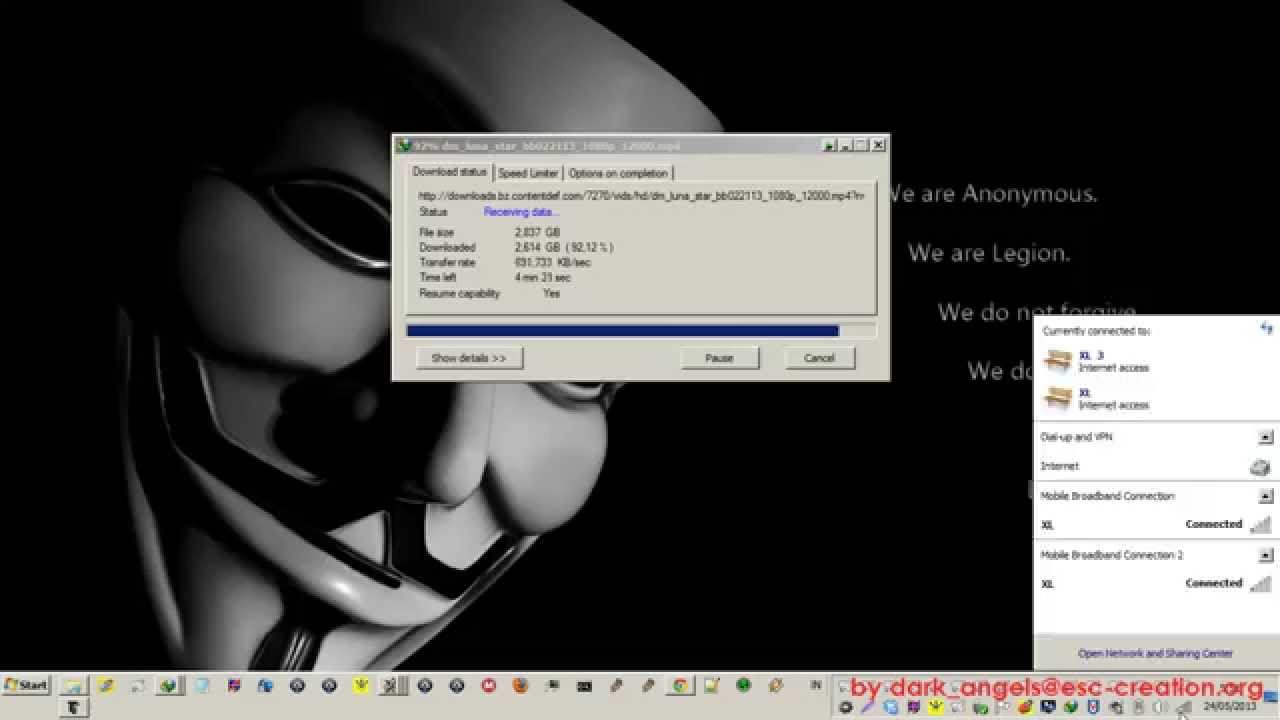This screenshot has height=720, width=1280.
Task: Click the Downloaded value 2.614 GB (92.12 %)
Action: click(564, 247)
